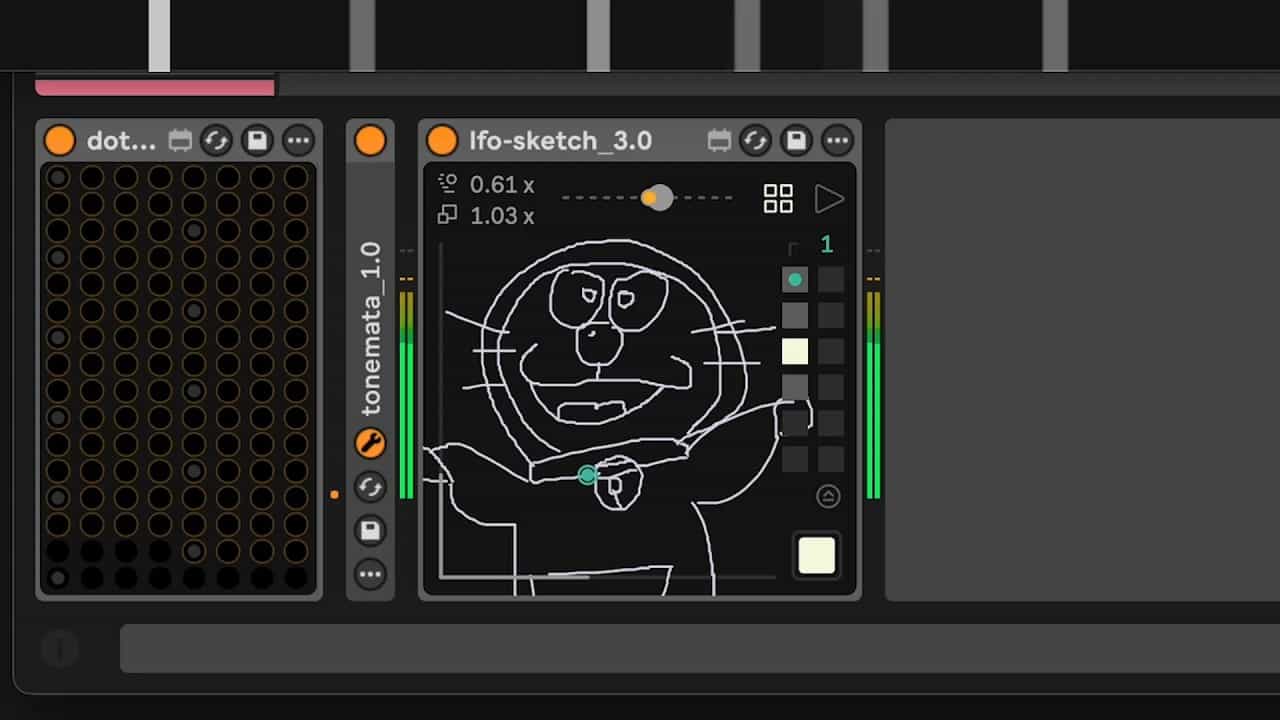Toggle tonemata_1.0 device activator
Image resolution: width=1280 pixels, height=720 pixels.
(370, 141)
